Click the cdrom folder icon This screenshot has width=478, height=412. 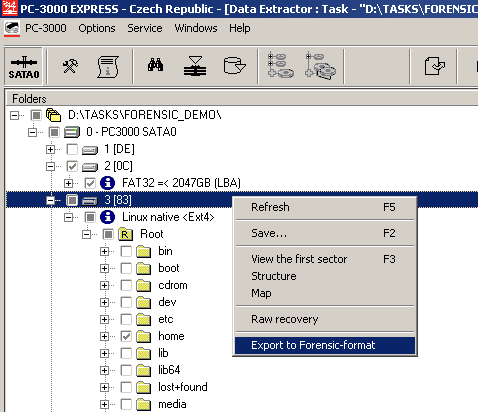coord(144,286)
